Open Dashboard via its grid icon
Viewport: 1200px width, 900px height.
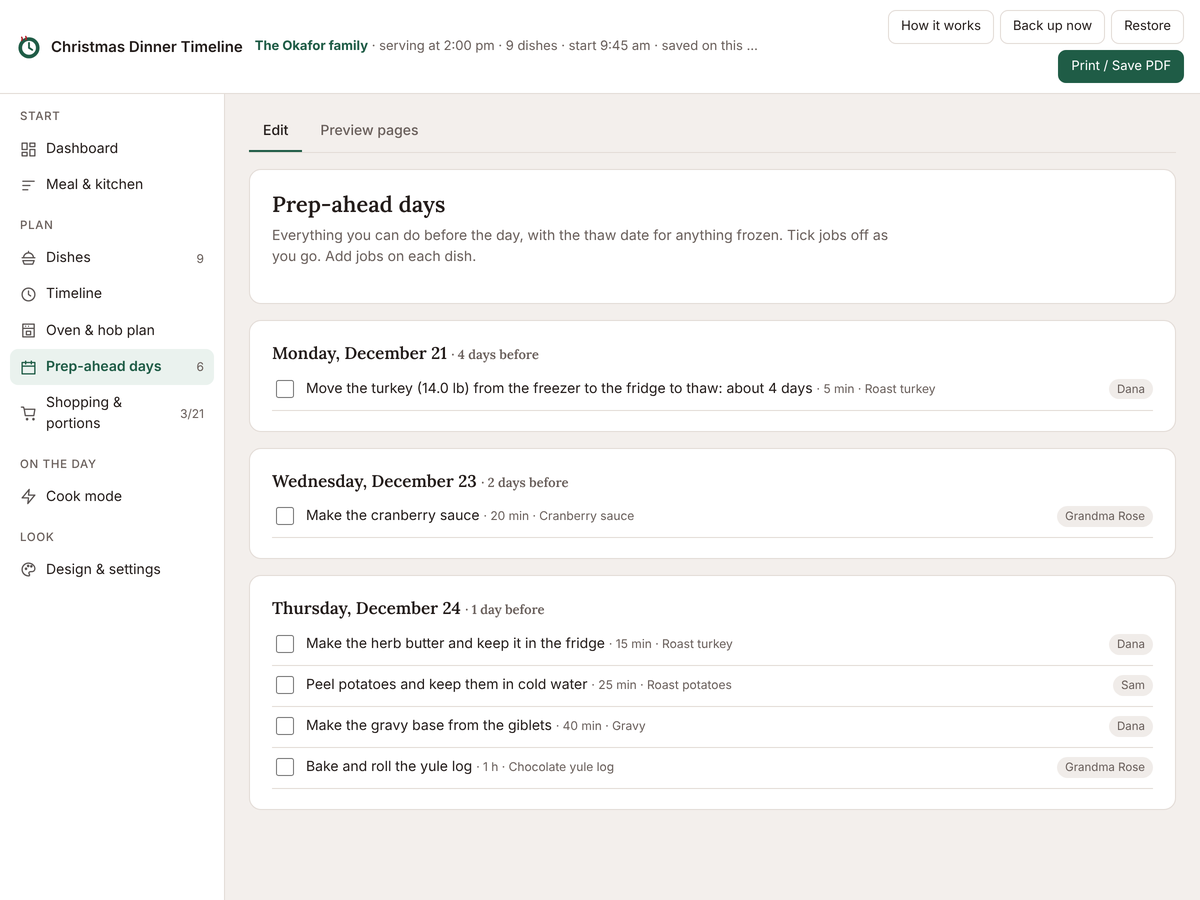[28, 149]
